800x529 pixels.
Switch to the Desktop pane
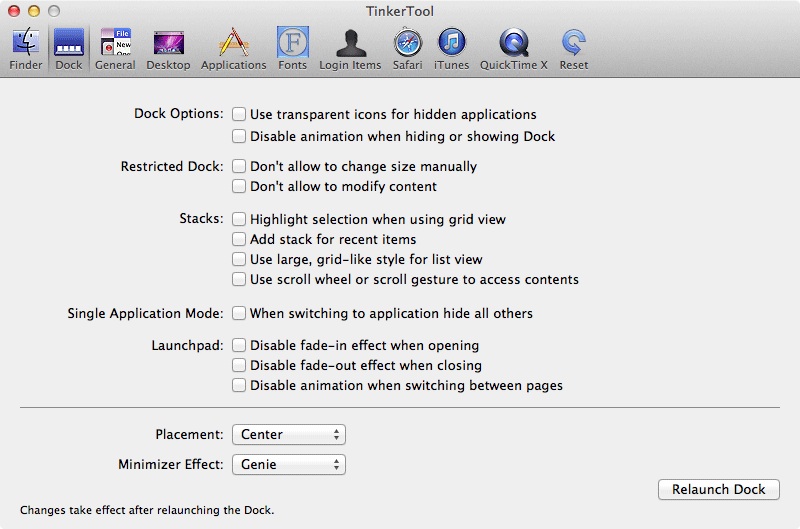[168, 49]
